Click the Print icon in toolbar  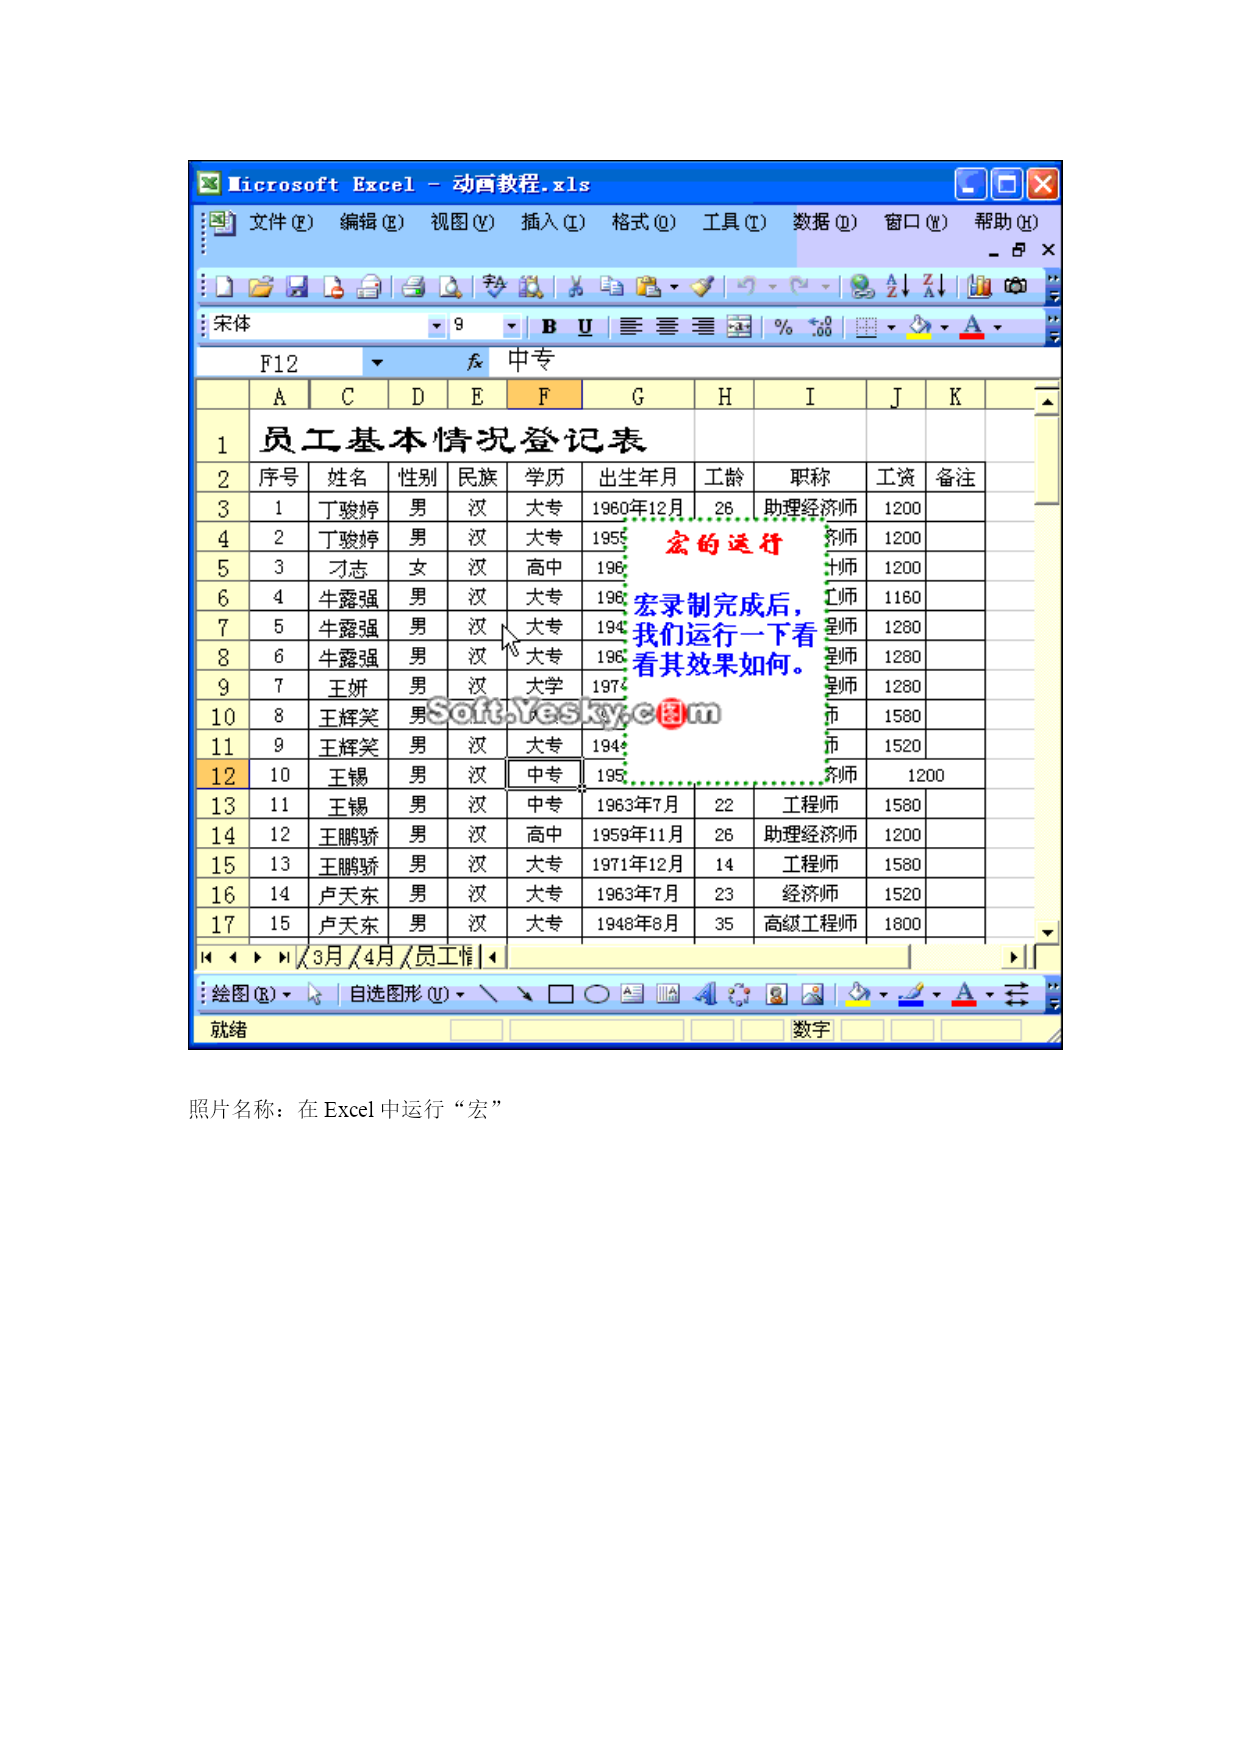[413, 287]
